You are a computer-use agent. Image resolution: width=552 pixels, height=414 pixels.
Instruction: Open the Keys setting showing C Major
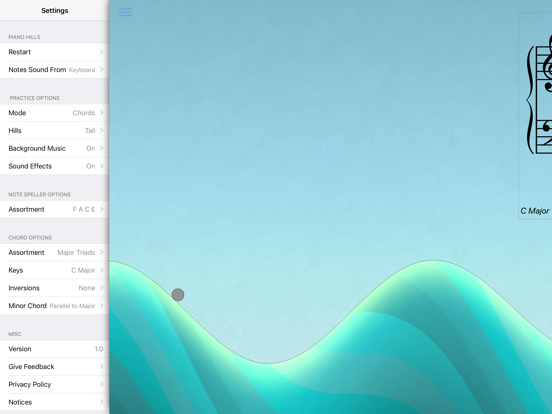click(55, 270)
